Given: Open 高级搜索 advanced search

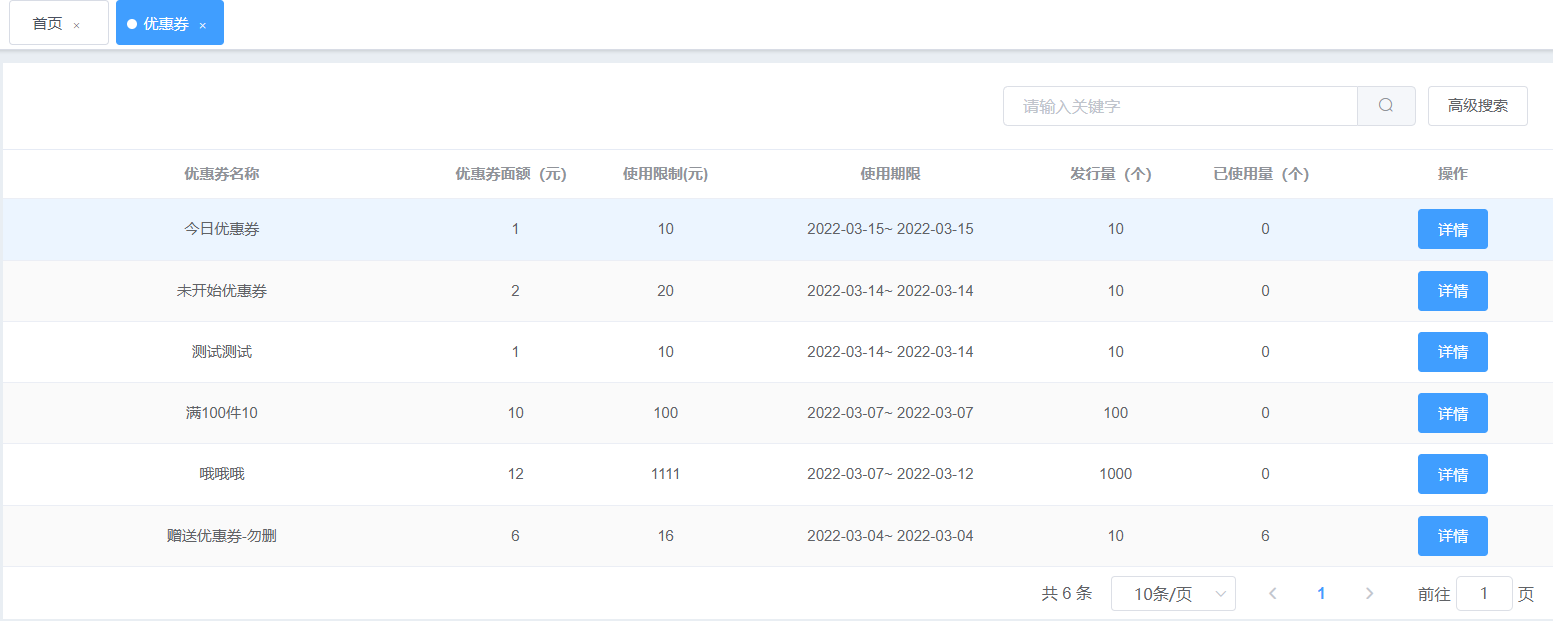Looking at the screenshot, I should [x=1478, y=106].
